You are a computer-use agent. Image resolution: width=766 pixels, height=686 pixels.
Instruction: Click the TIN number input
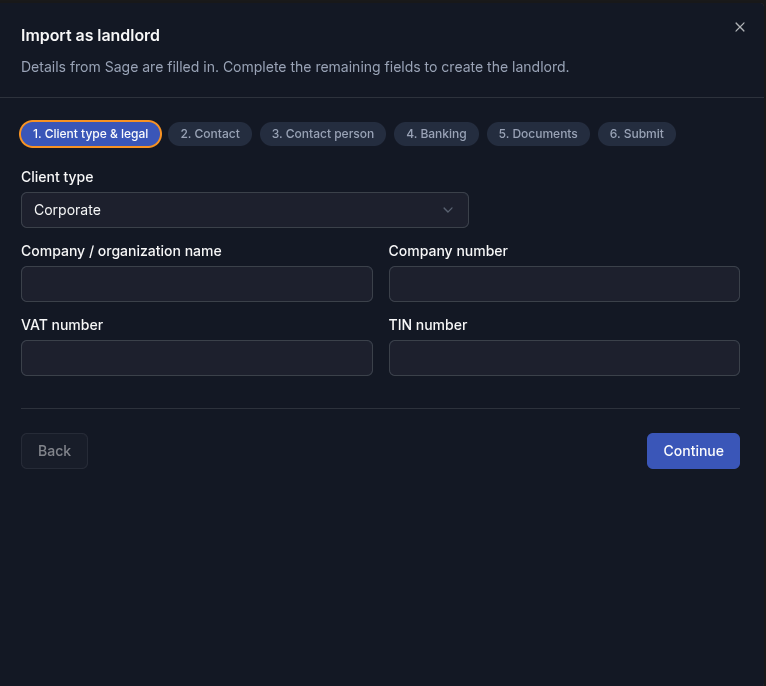(564, 358)
